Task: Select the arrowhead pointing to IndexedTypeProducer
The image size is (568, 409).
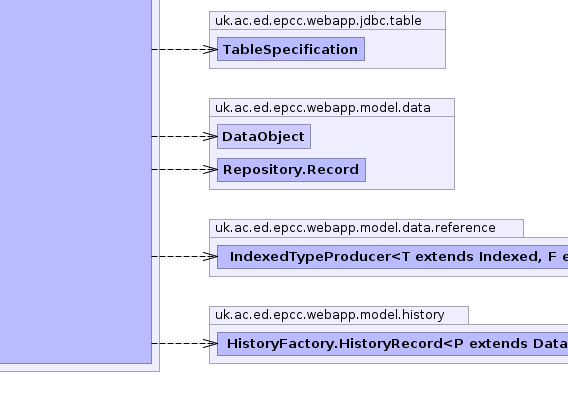Action: coord(210,256)
